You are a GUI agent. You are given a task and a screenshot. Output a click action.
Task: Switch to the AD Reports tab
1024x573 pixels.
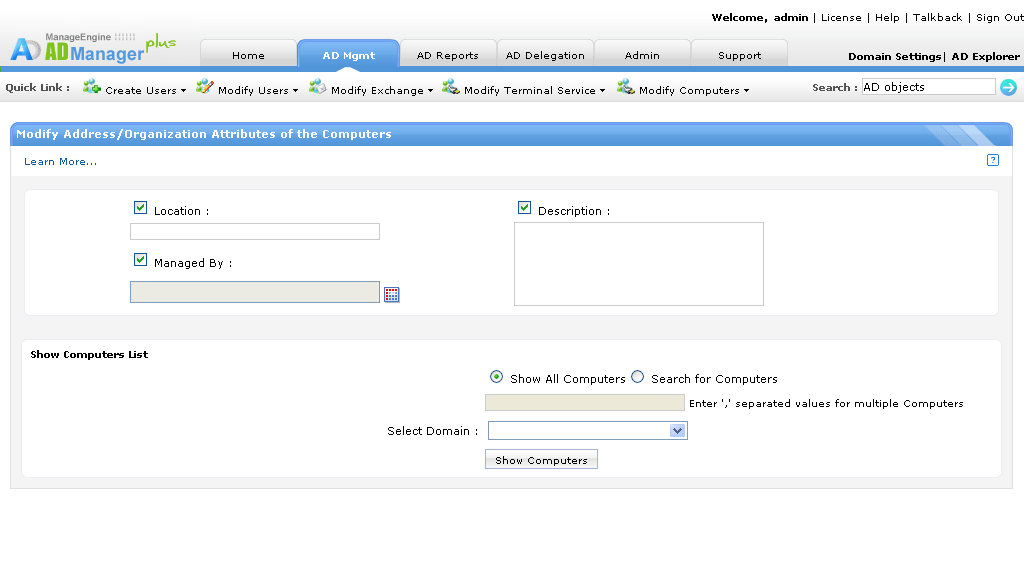(447, 55)
